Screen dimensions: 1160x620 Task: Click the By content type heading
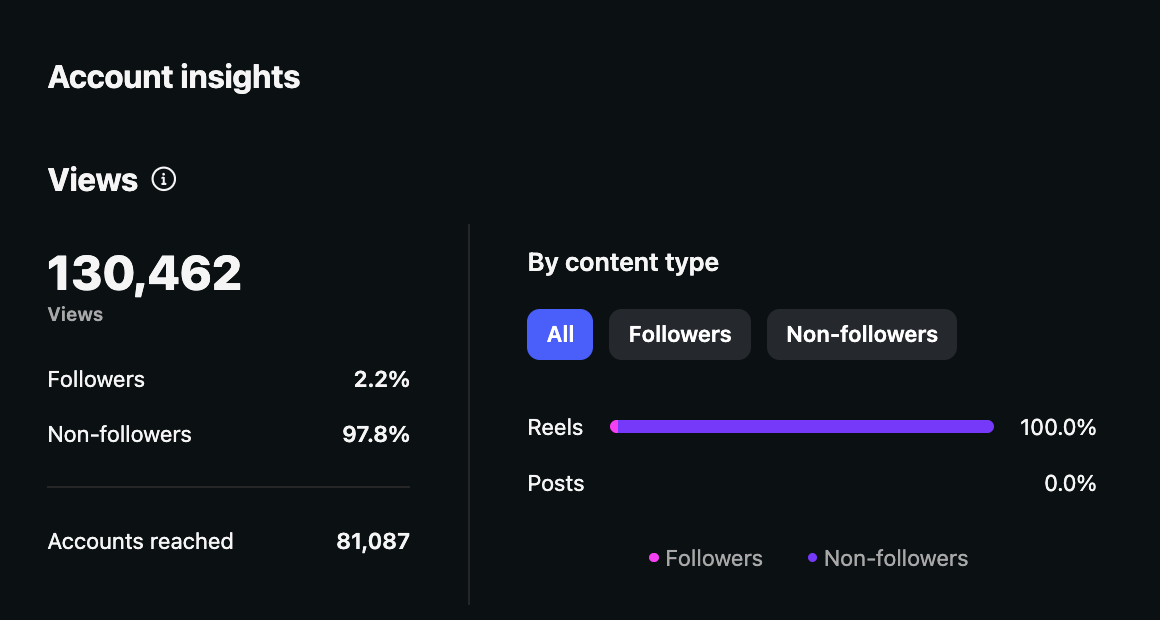(x=623, y=262)
